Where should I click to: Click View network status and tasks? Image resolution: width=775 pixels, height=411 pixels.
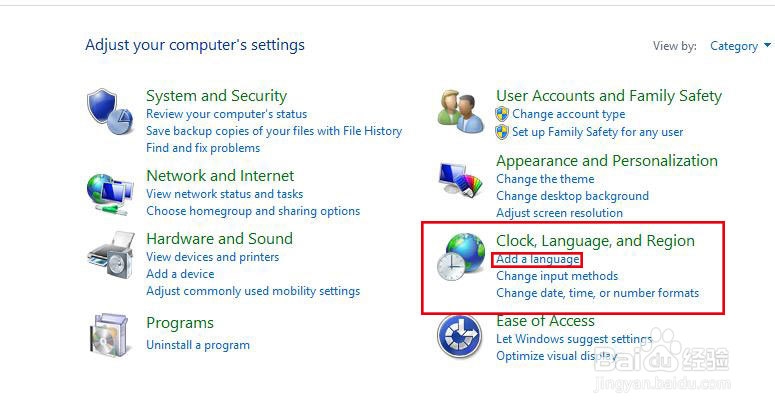point(224,194)
